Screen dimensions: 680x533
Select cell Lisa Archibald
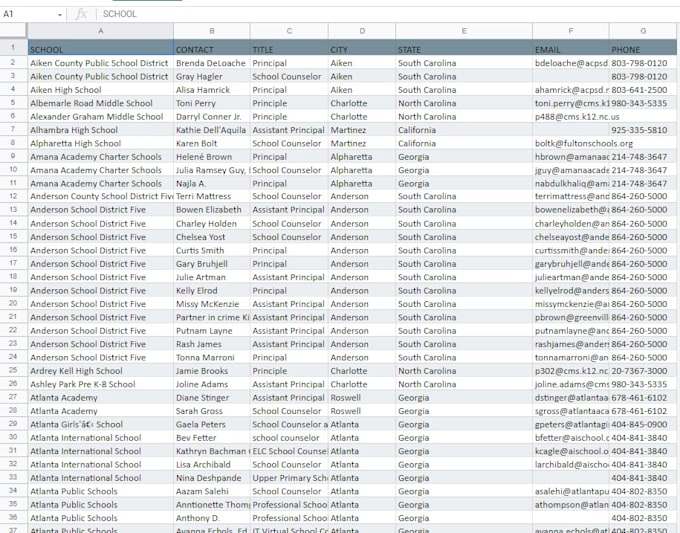point(212,464)
